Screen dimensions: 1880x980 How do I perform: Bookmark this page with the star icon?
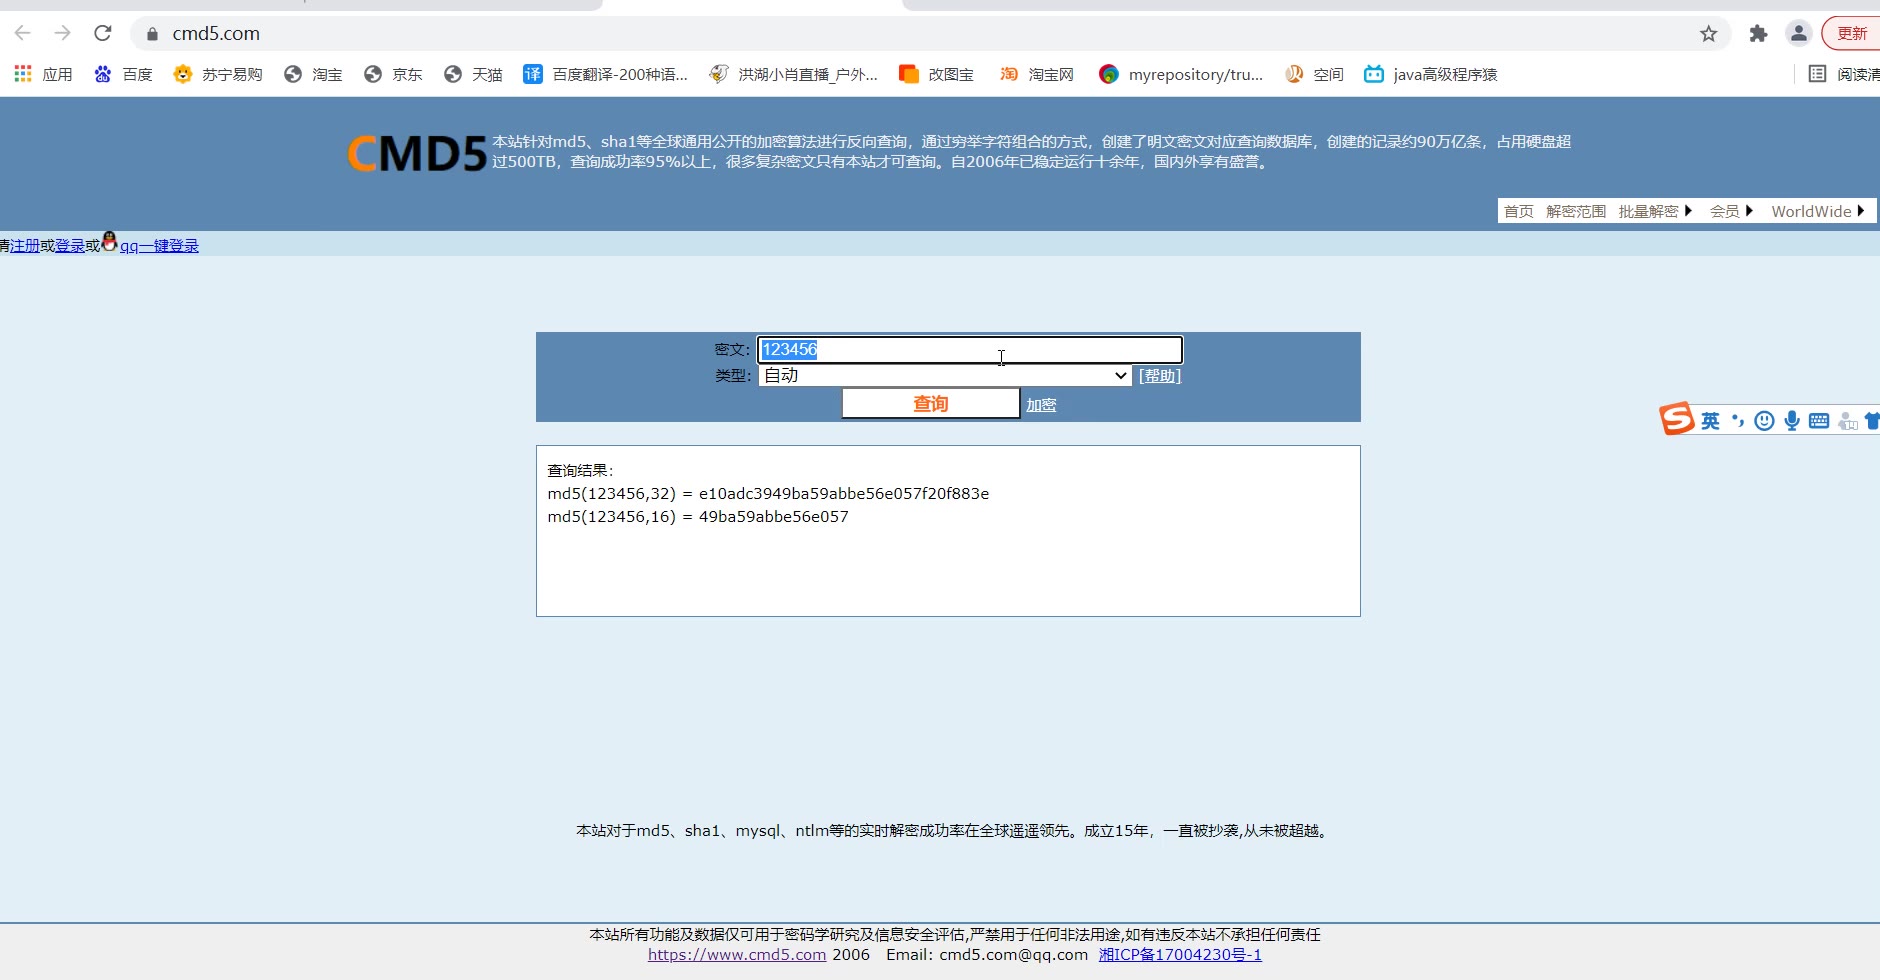[1708, 34]
